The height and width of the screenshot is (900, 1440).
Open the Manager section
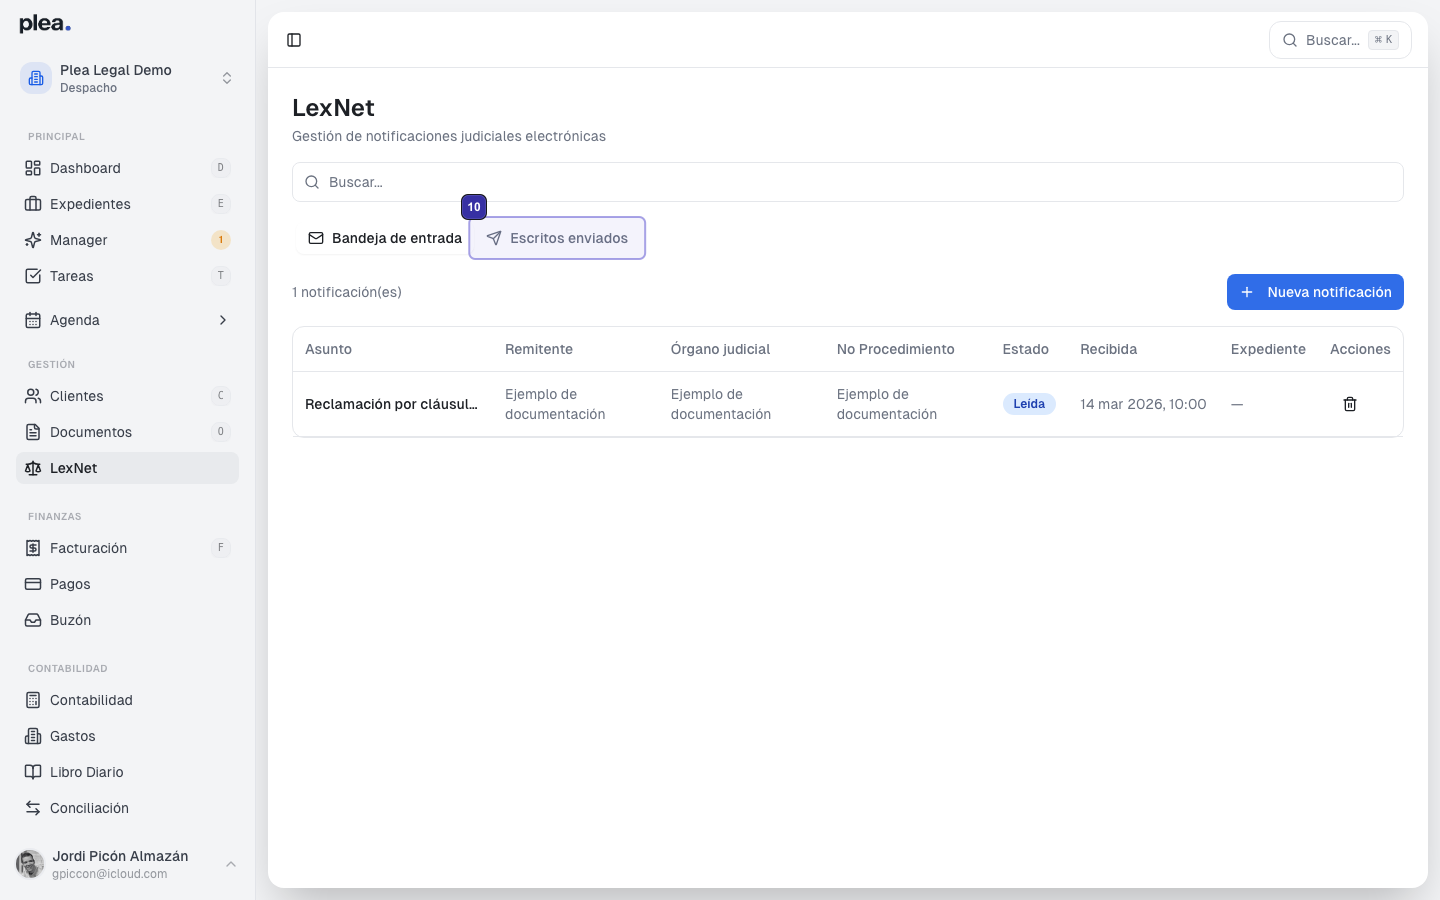click(x=127, y=240)
